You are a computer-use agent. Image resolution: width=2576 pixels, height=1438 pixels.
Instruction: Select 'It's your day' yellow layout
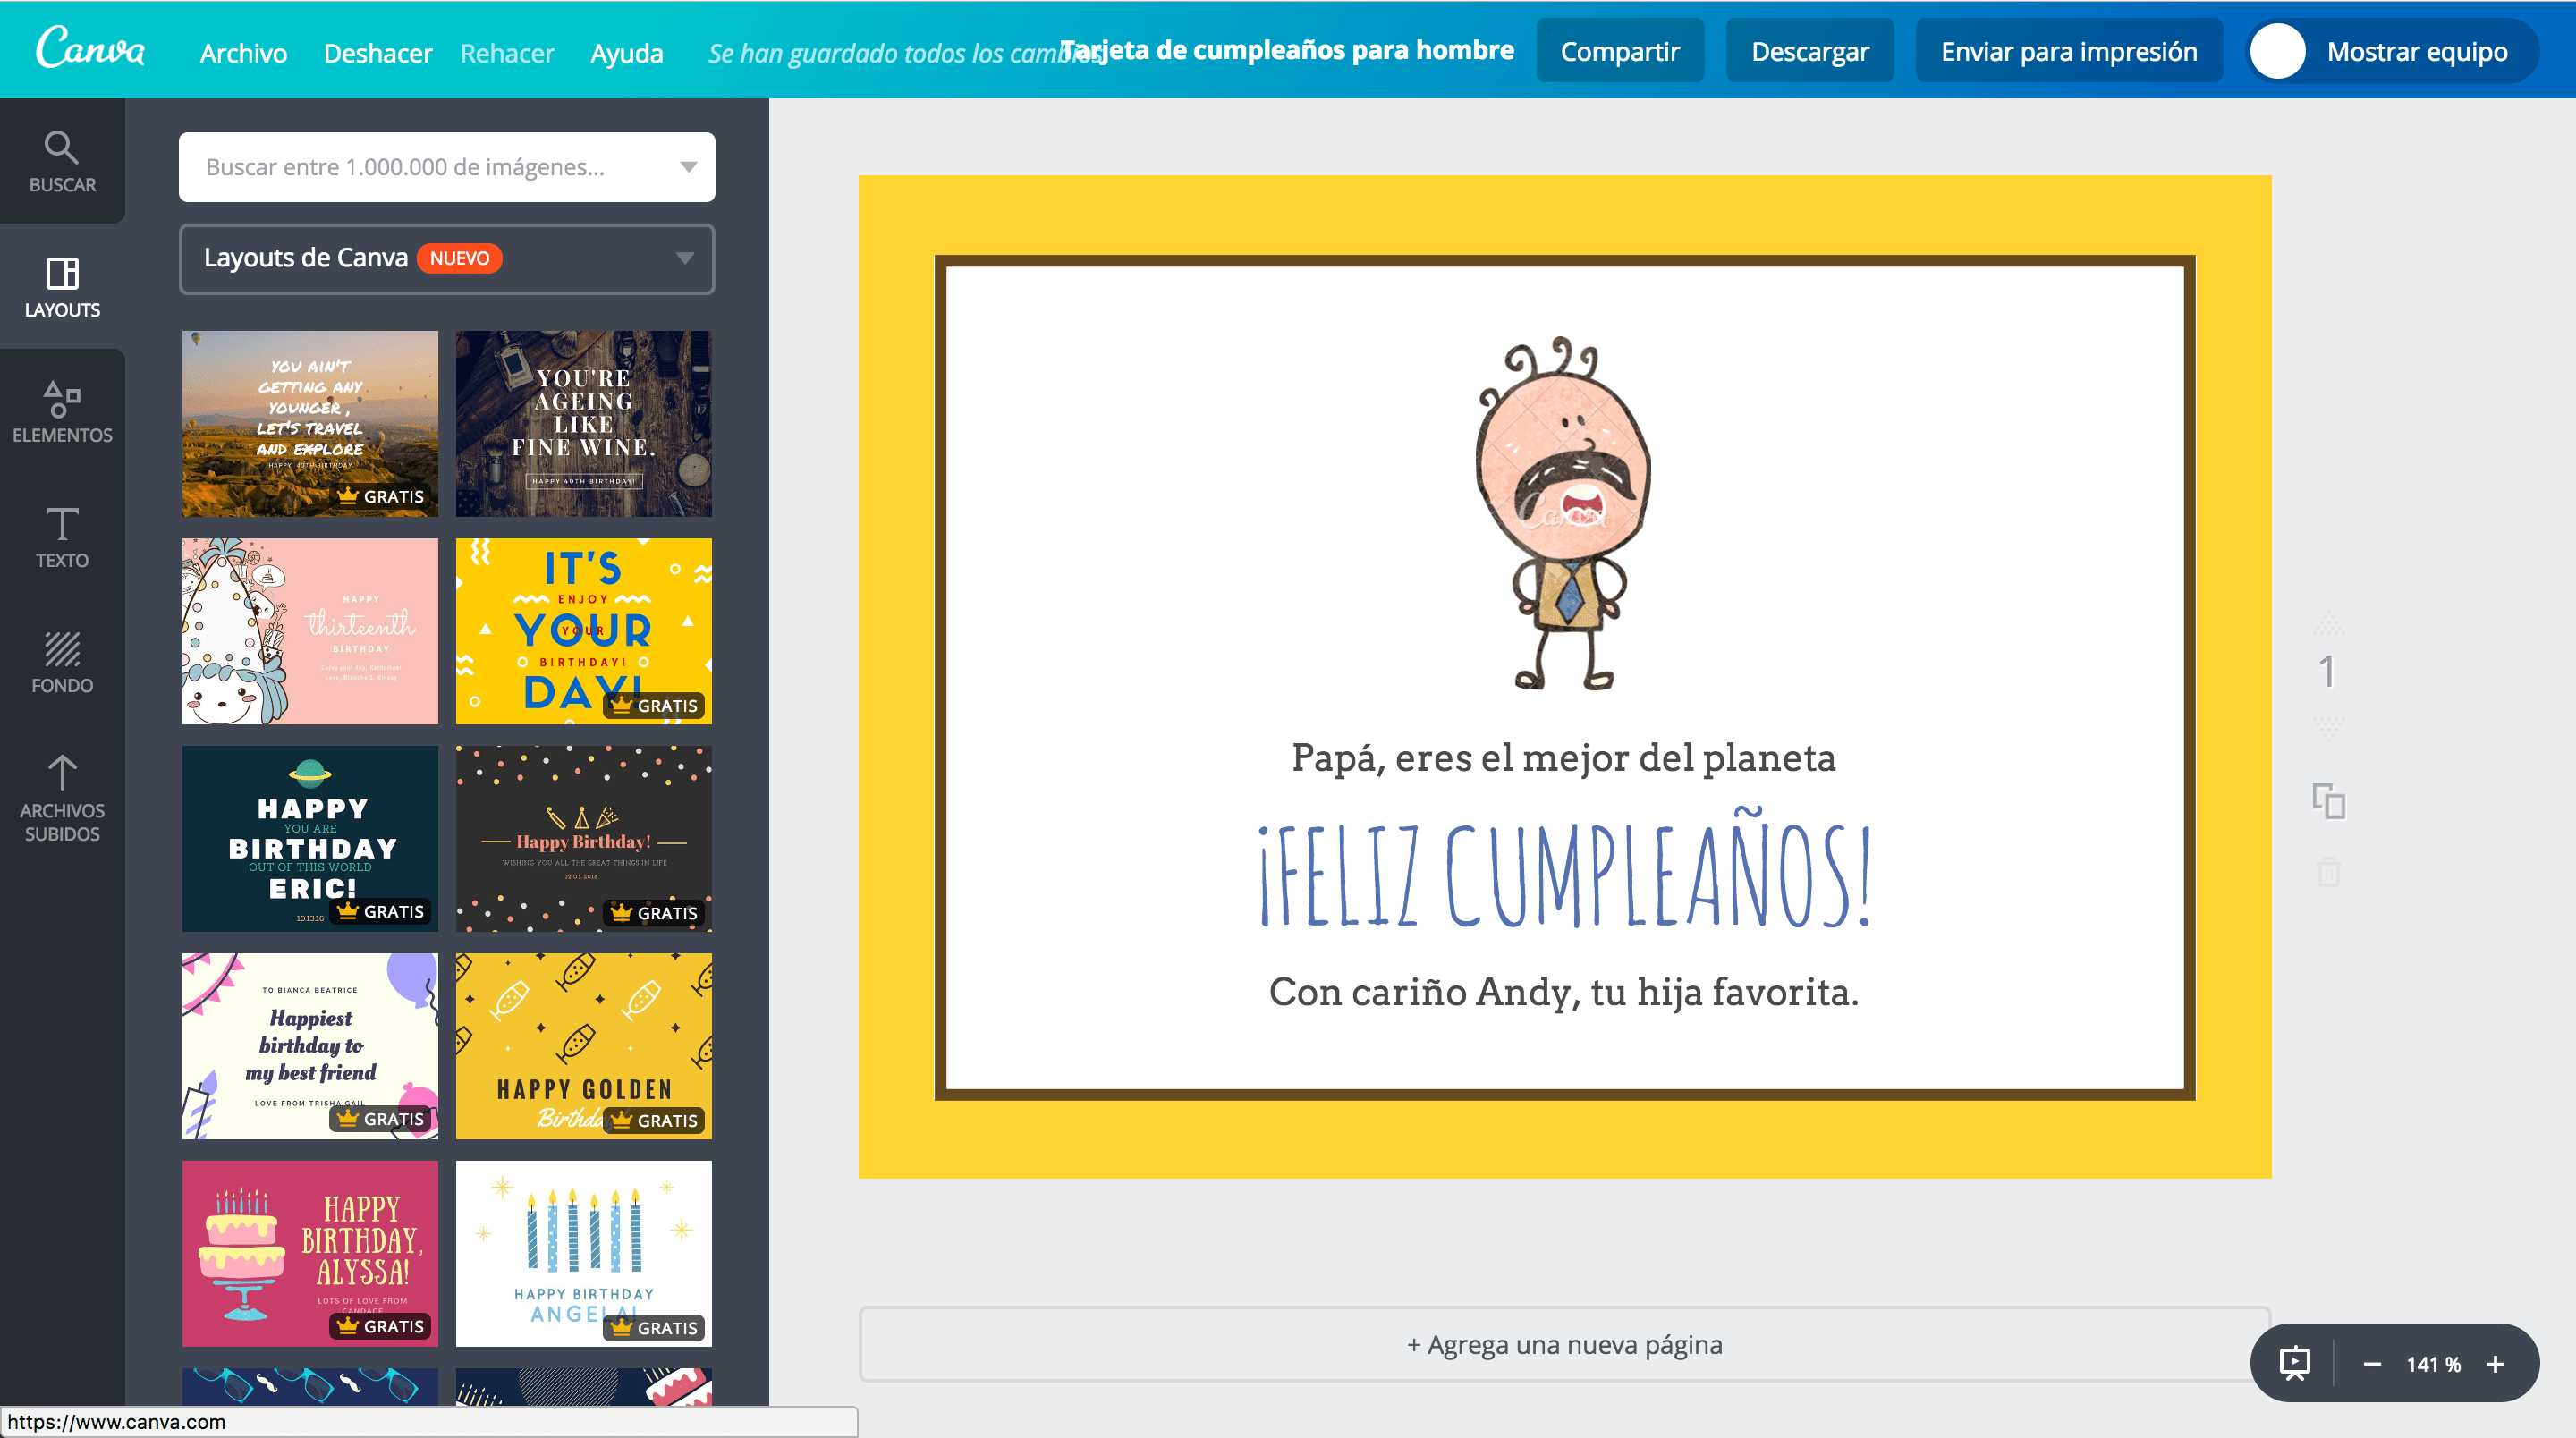583,630
